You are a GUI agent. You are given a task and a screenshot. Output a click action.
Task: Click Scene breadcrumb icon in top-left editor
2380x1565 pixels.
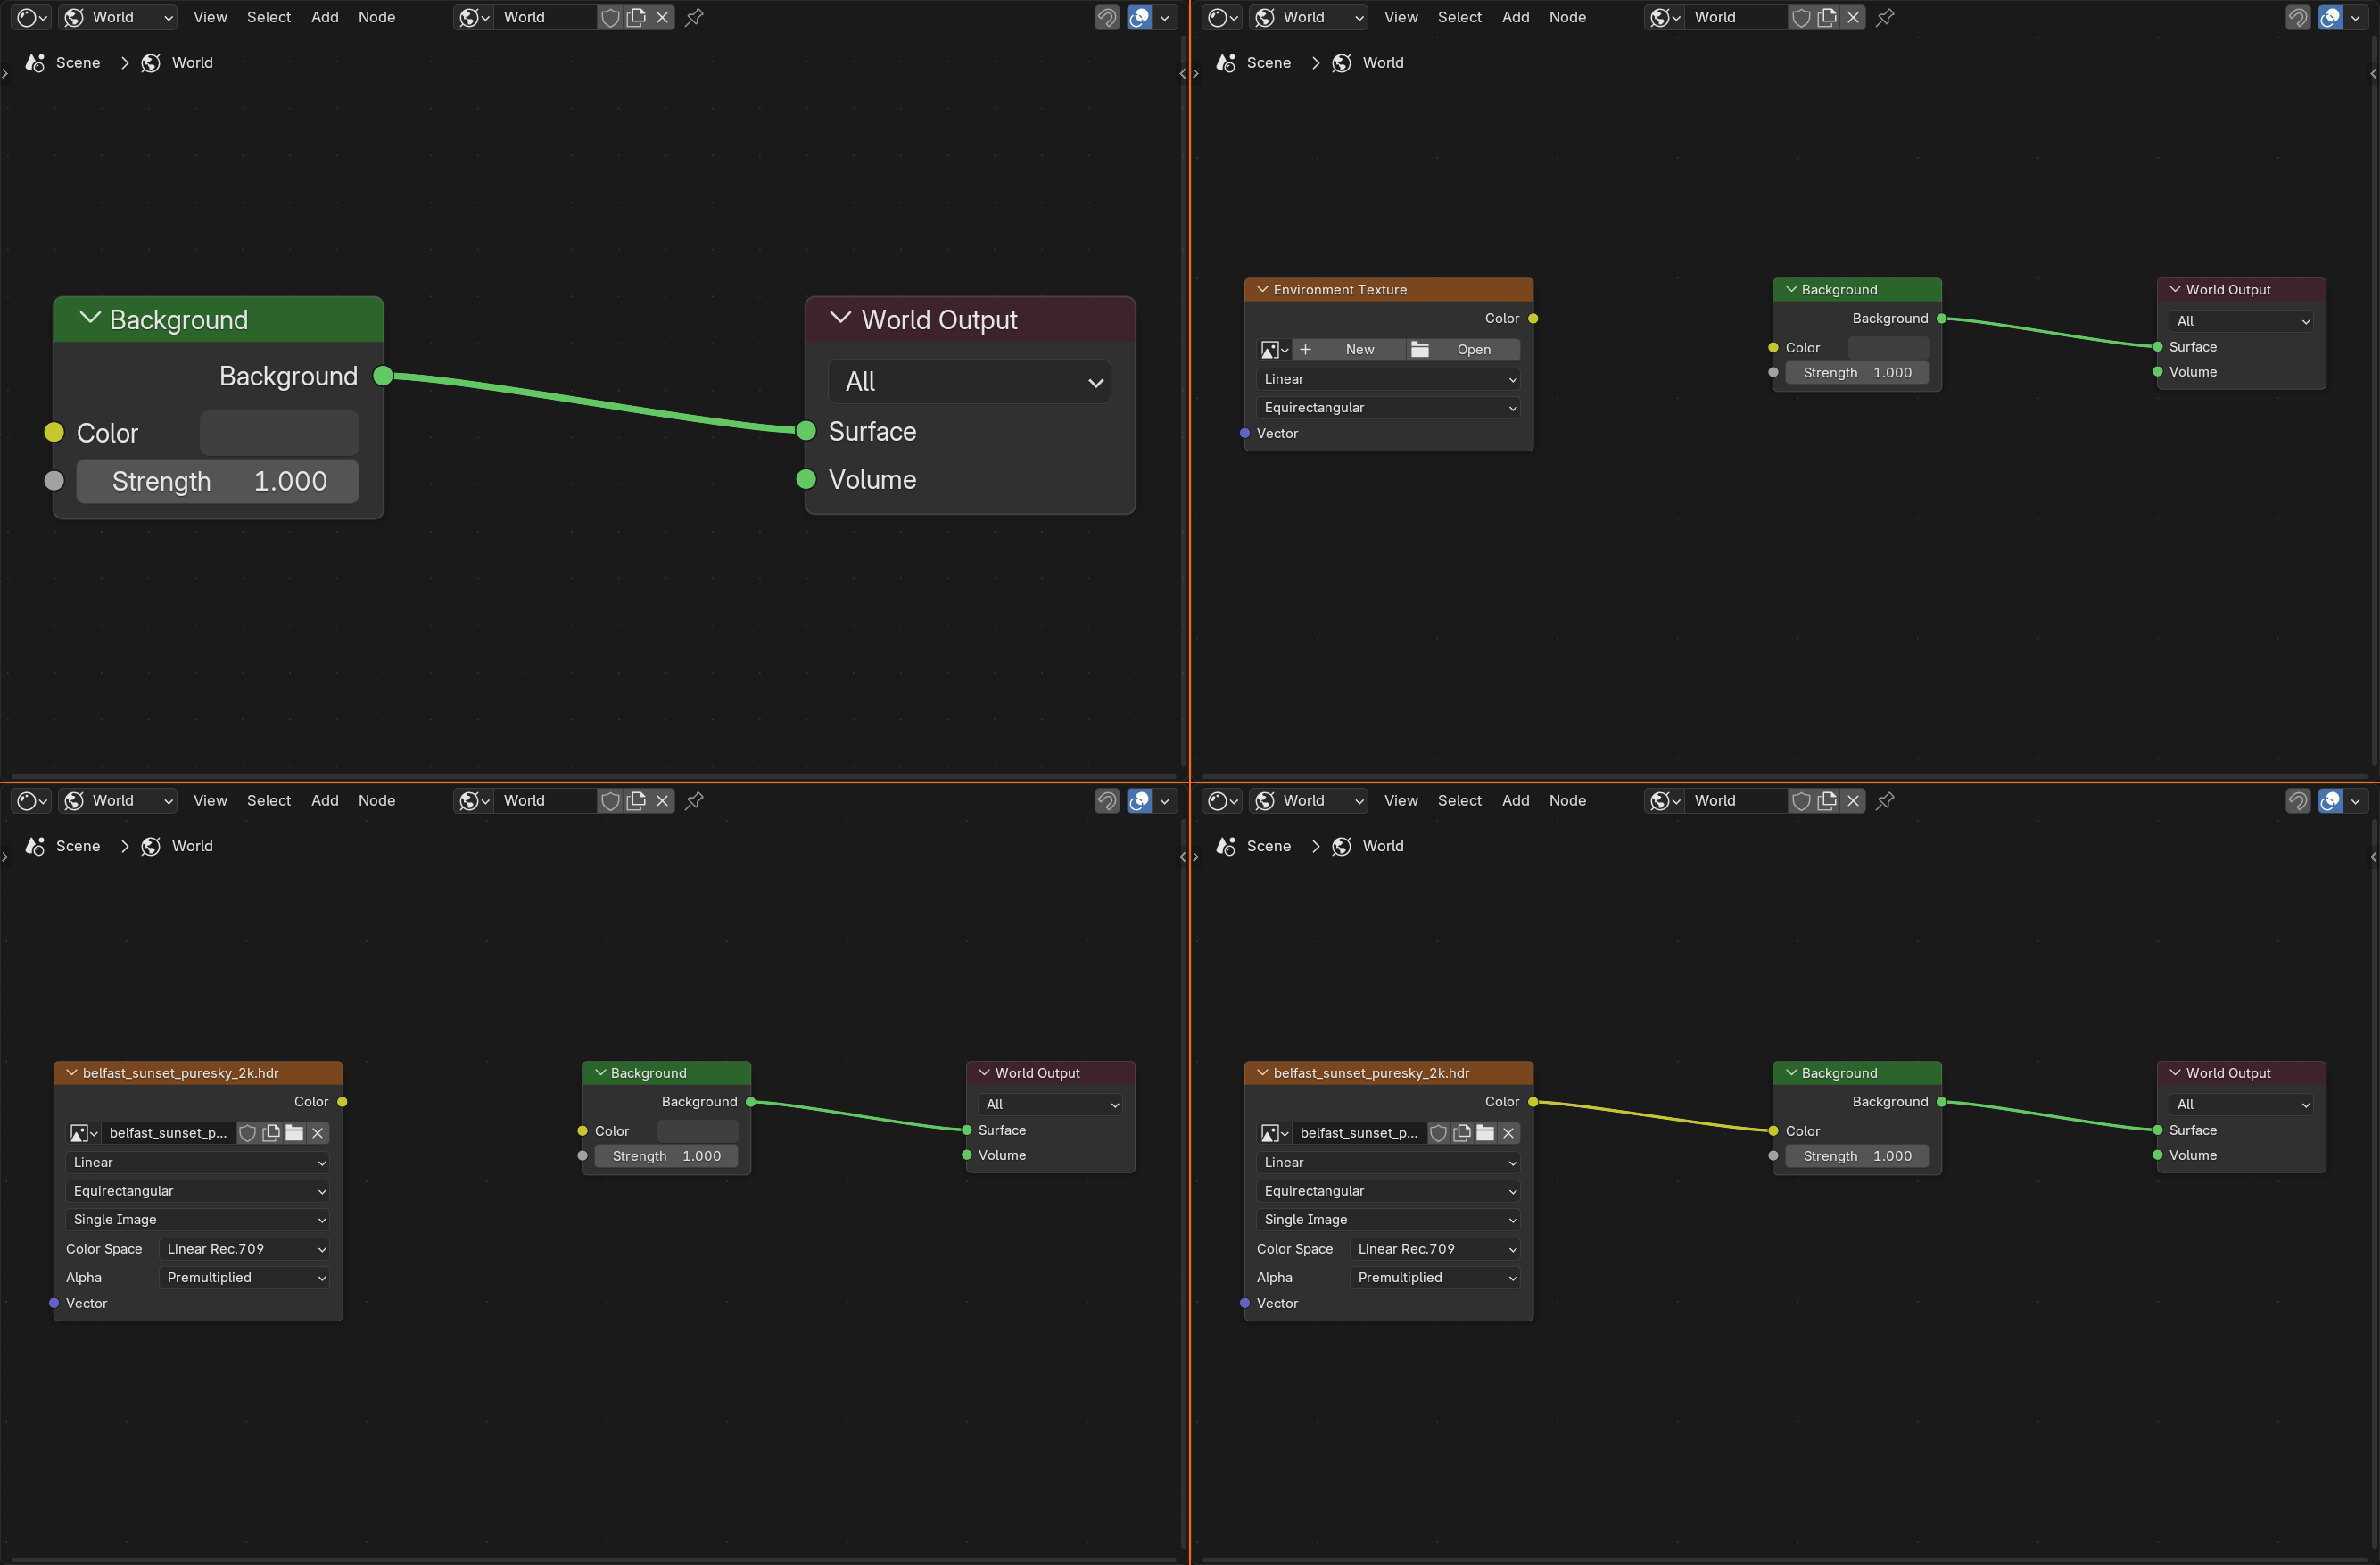pyautogui.click(x=35, y=62)
